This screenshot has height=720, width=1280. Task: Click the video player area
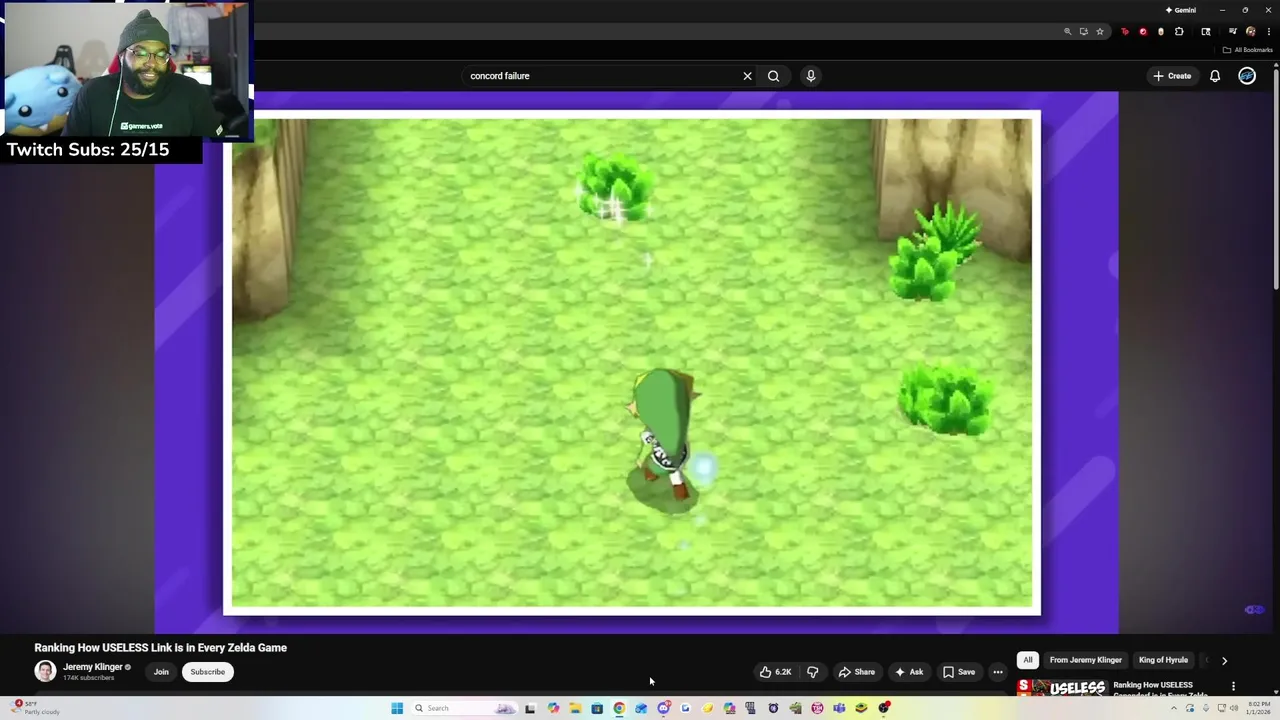[x=636, y=362]
